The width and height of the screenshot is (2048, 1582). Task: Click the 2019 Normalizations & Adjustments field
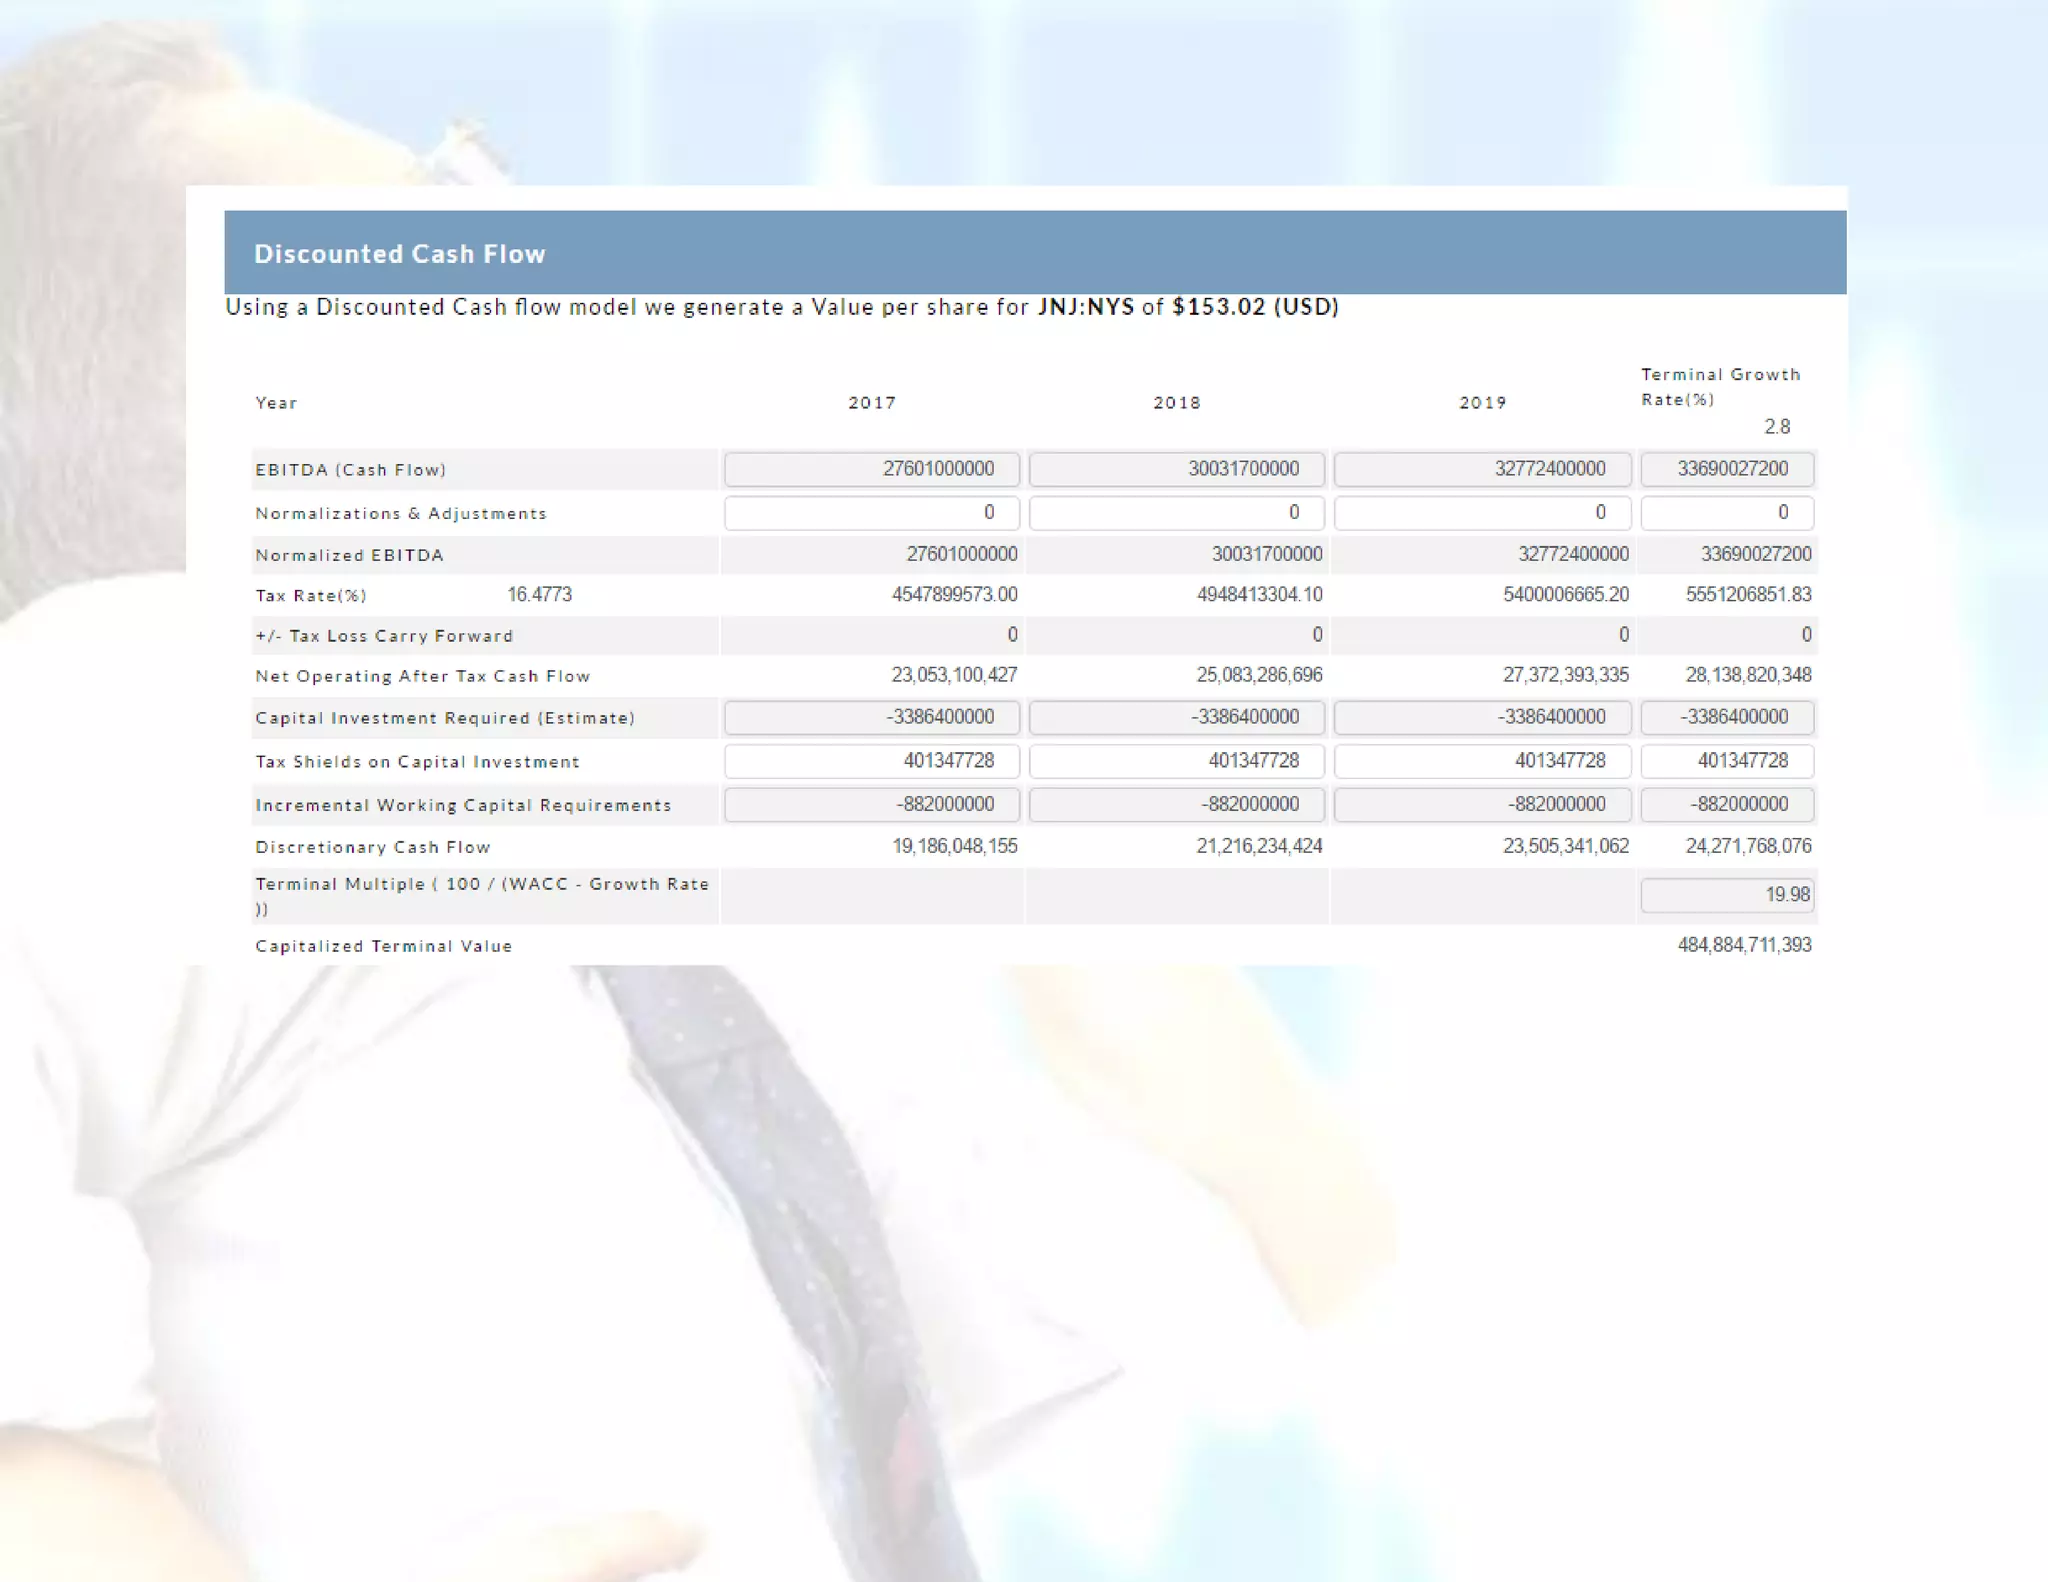(x=1482, y=513)
